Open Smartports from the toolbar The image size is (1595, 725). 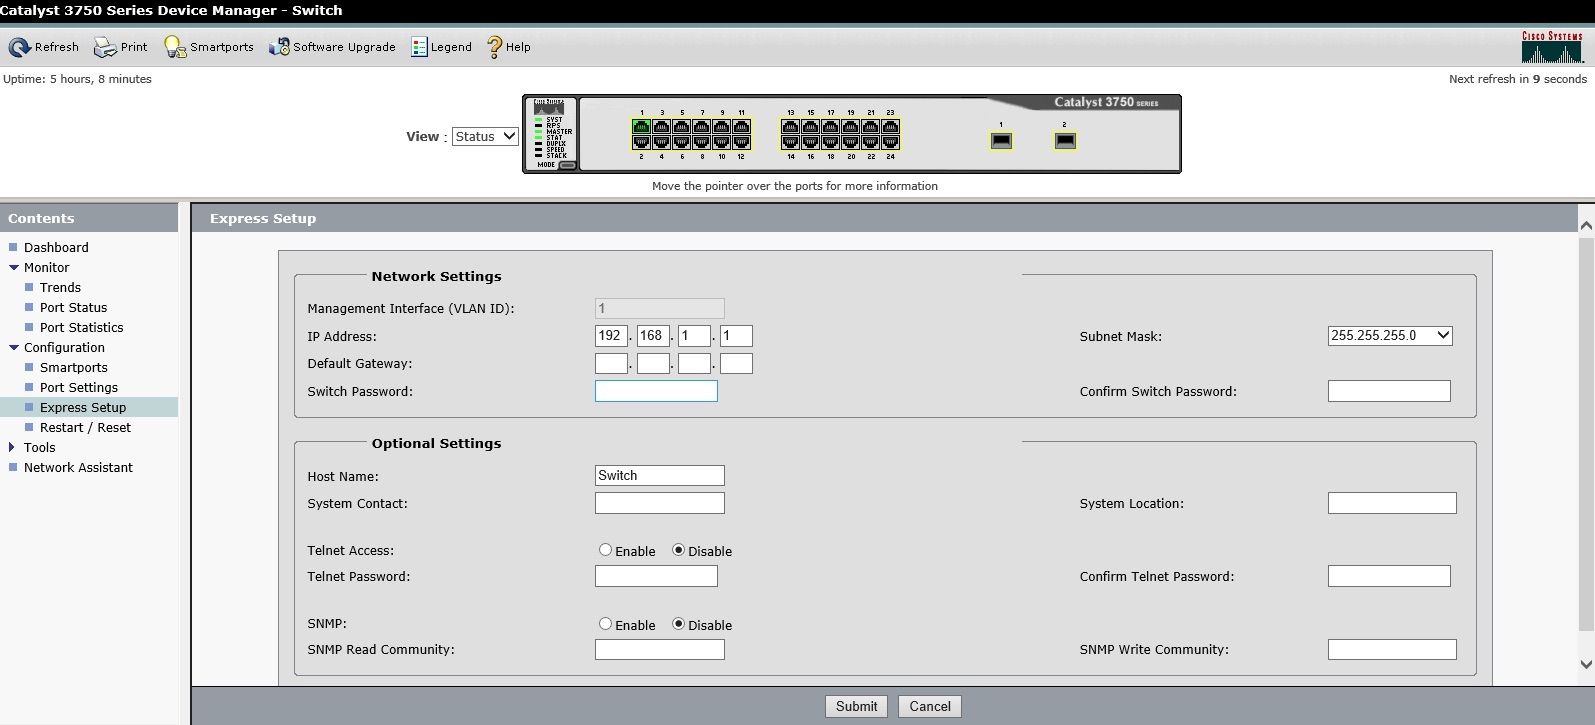coord(209,47)
